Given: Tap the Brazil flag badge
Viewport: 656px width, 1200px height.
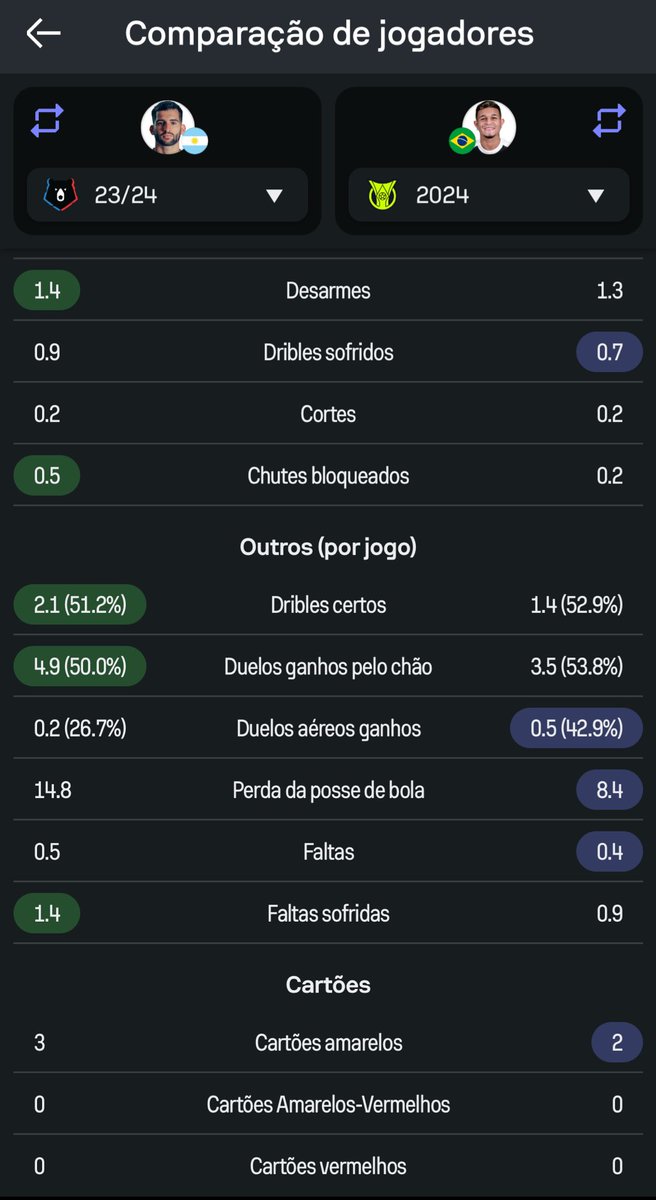Looking at the screenshot, I should (x=462, y=140).
